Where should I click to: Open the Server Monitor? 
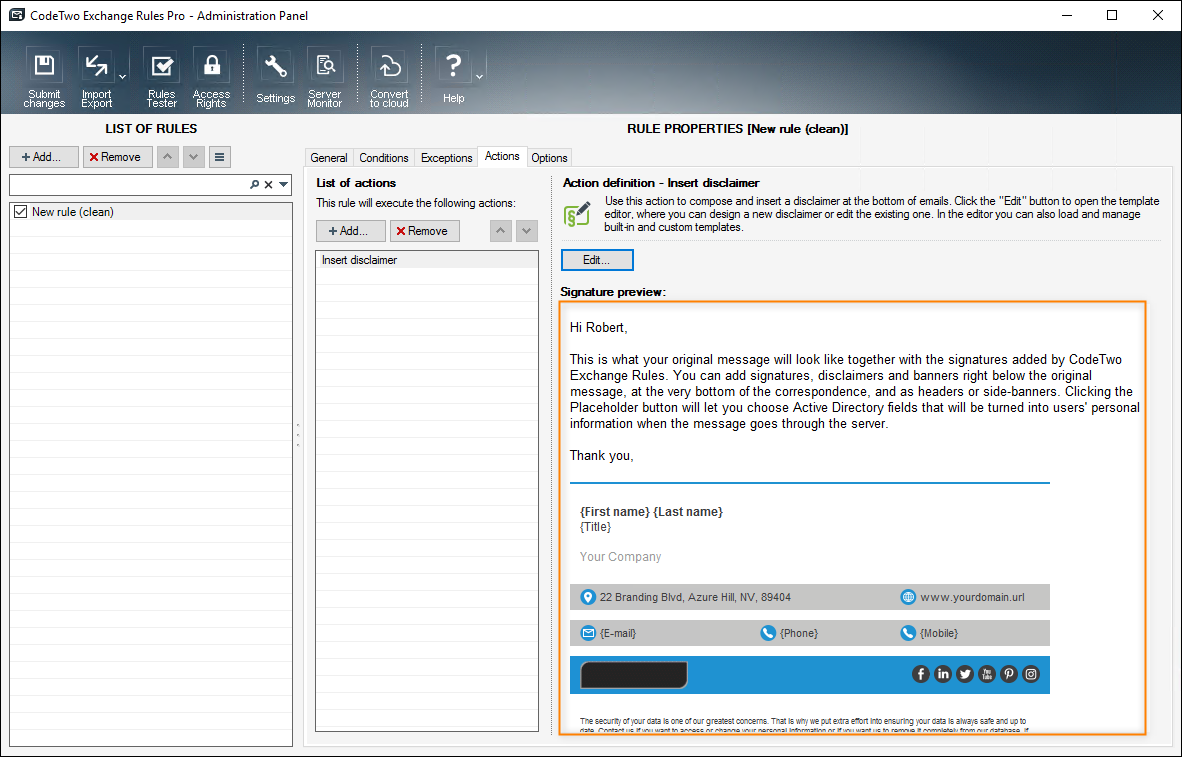325,78
